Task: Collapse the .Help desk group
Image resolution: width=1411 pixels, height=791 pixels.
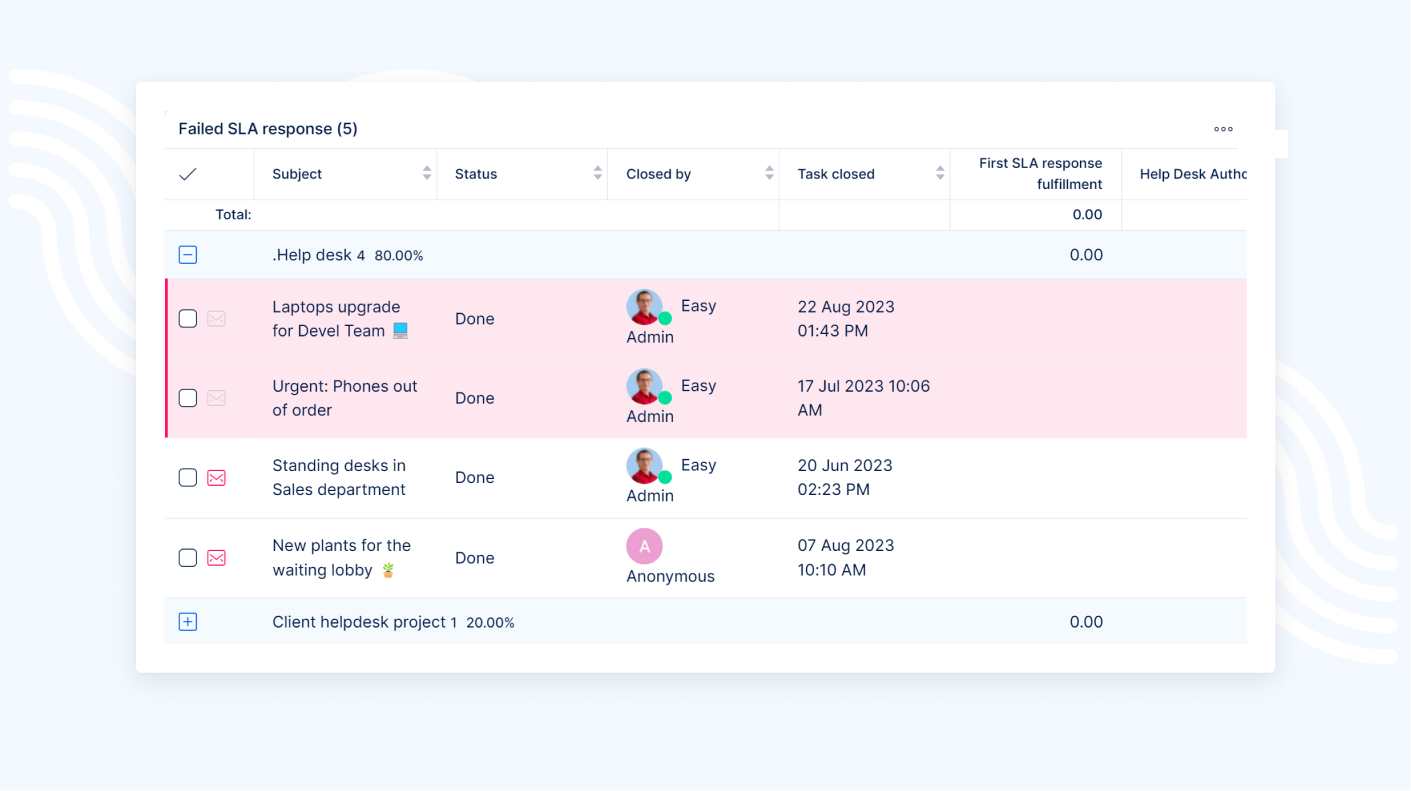Action: [188, 255]
